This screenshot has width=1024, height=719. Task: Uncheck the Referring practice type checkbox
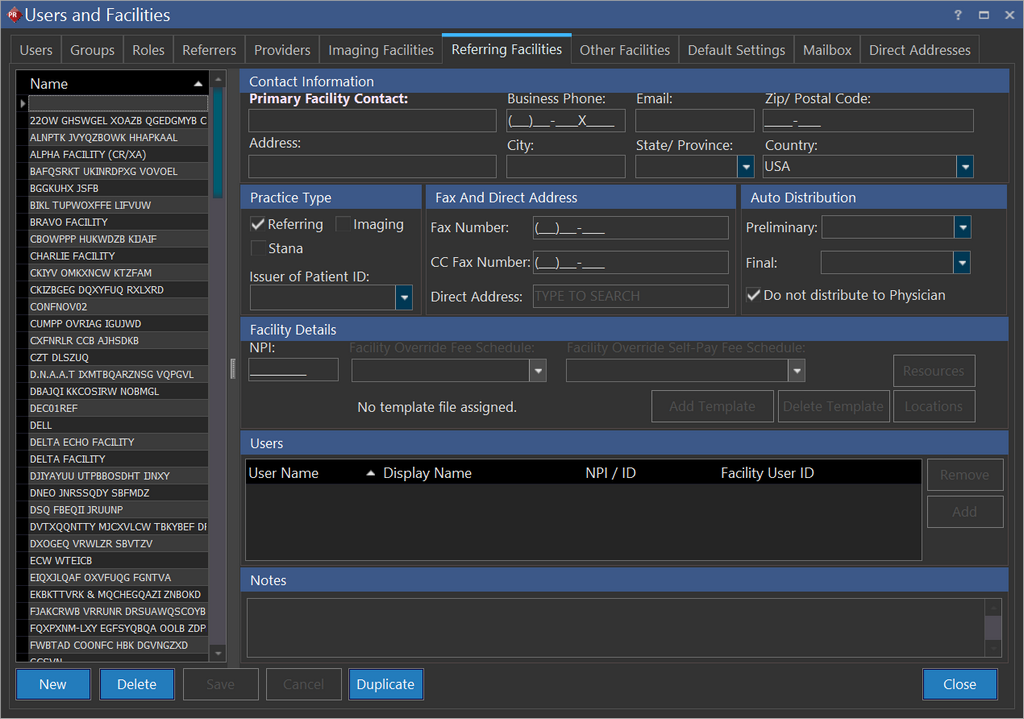(258, 225)
